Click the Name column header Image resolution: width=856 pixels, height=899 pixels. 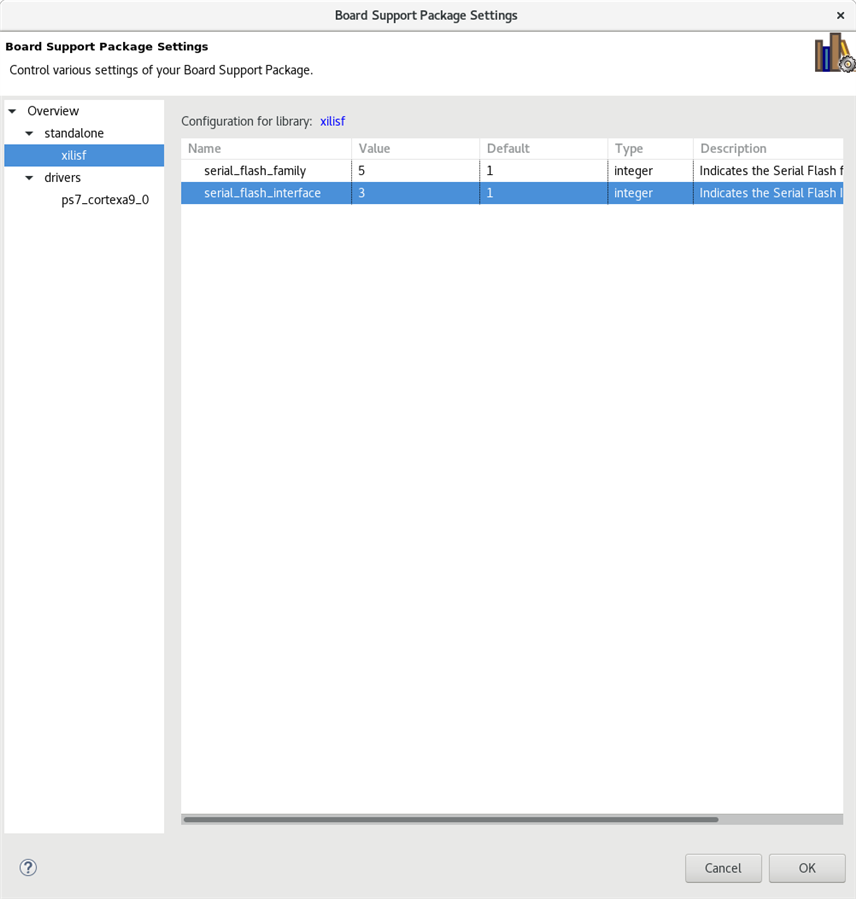tap(267, 148)
